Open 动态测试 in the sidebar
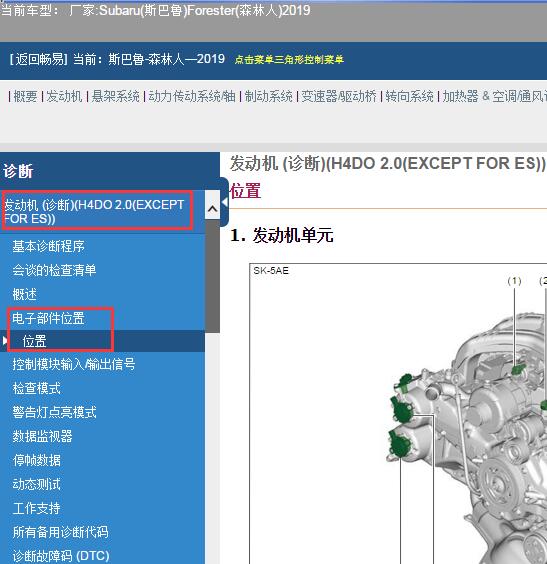 click(36, 484)
